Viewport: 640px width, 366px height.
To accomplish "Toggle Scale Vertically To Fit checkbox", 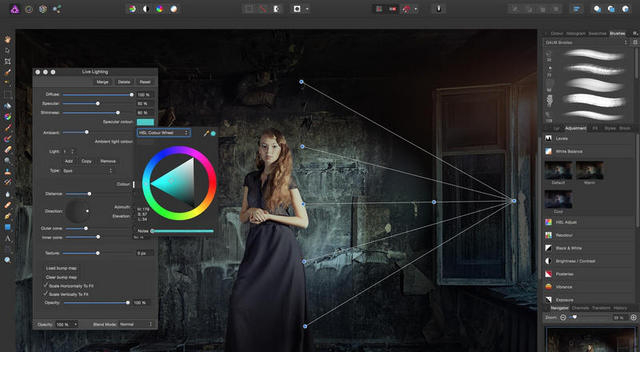I will coord(46,293).
